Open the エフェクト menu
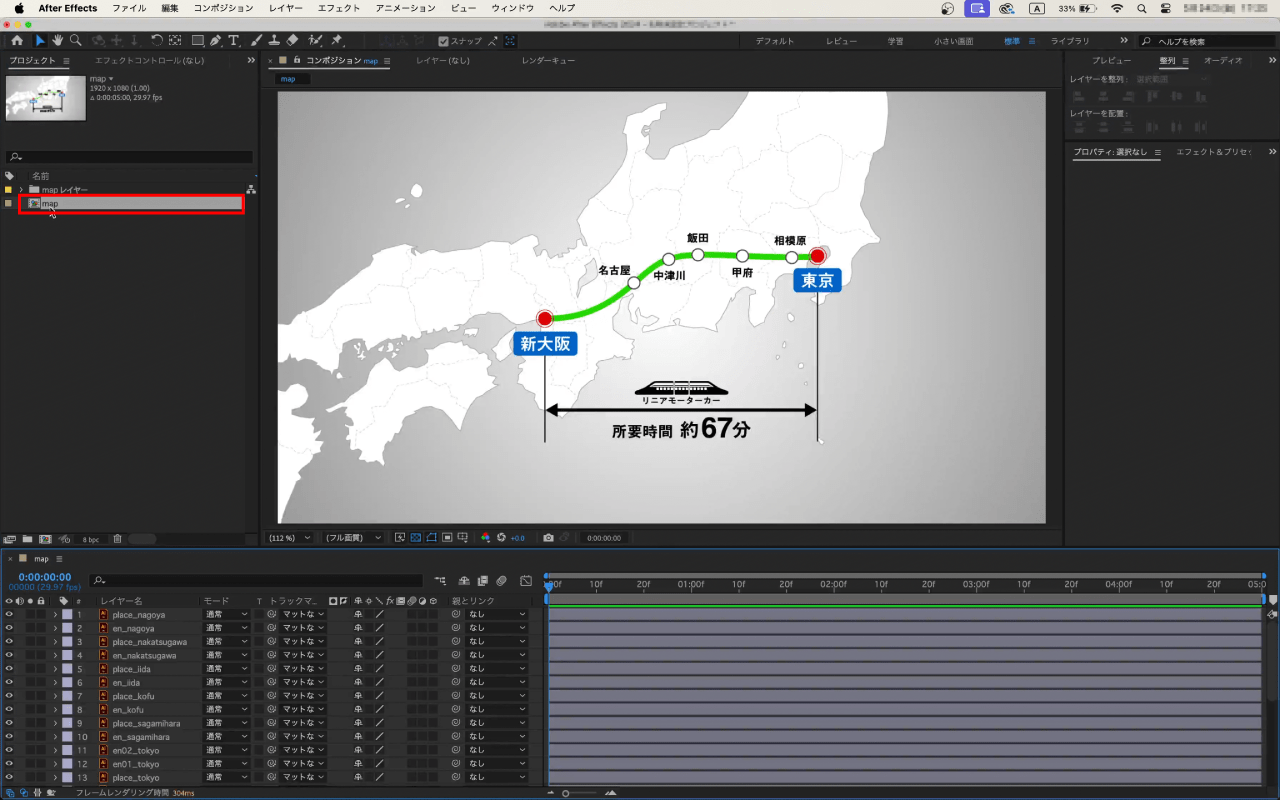 [339, 8]
